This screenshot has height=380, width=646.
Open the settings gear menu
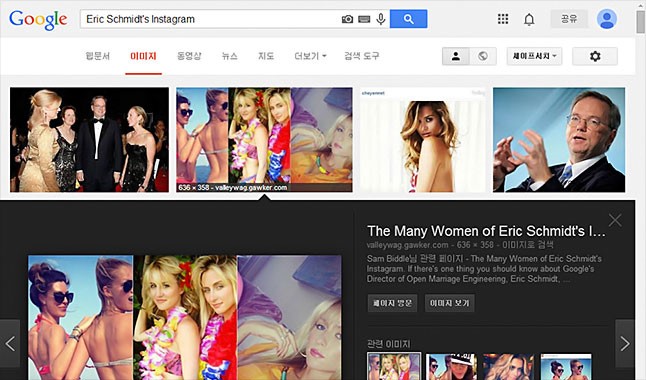click(x=595, y=56)
